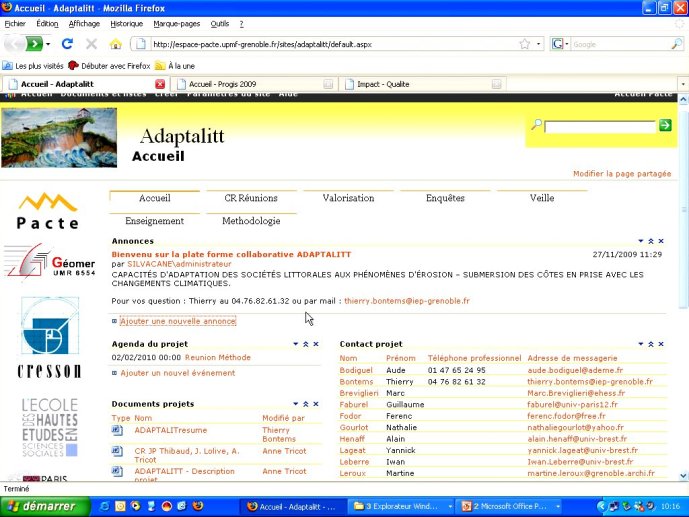Minimize the Documents projets web part
Viewport: 689px width, 517px height.
(306, 404)
